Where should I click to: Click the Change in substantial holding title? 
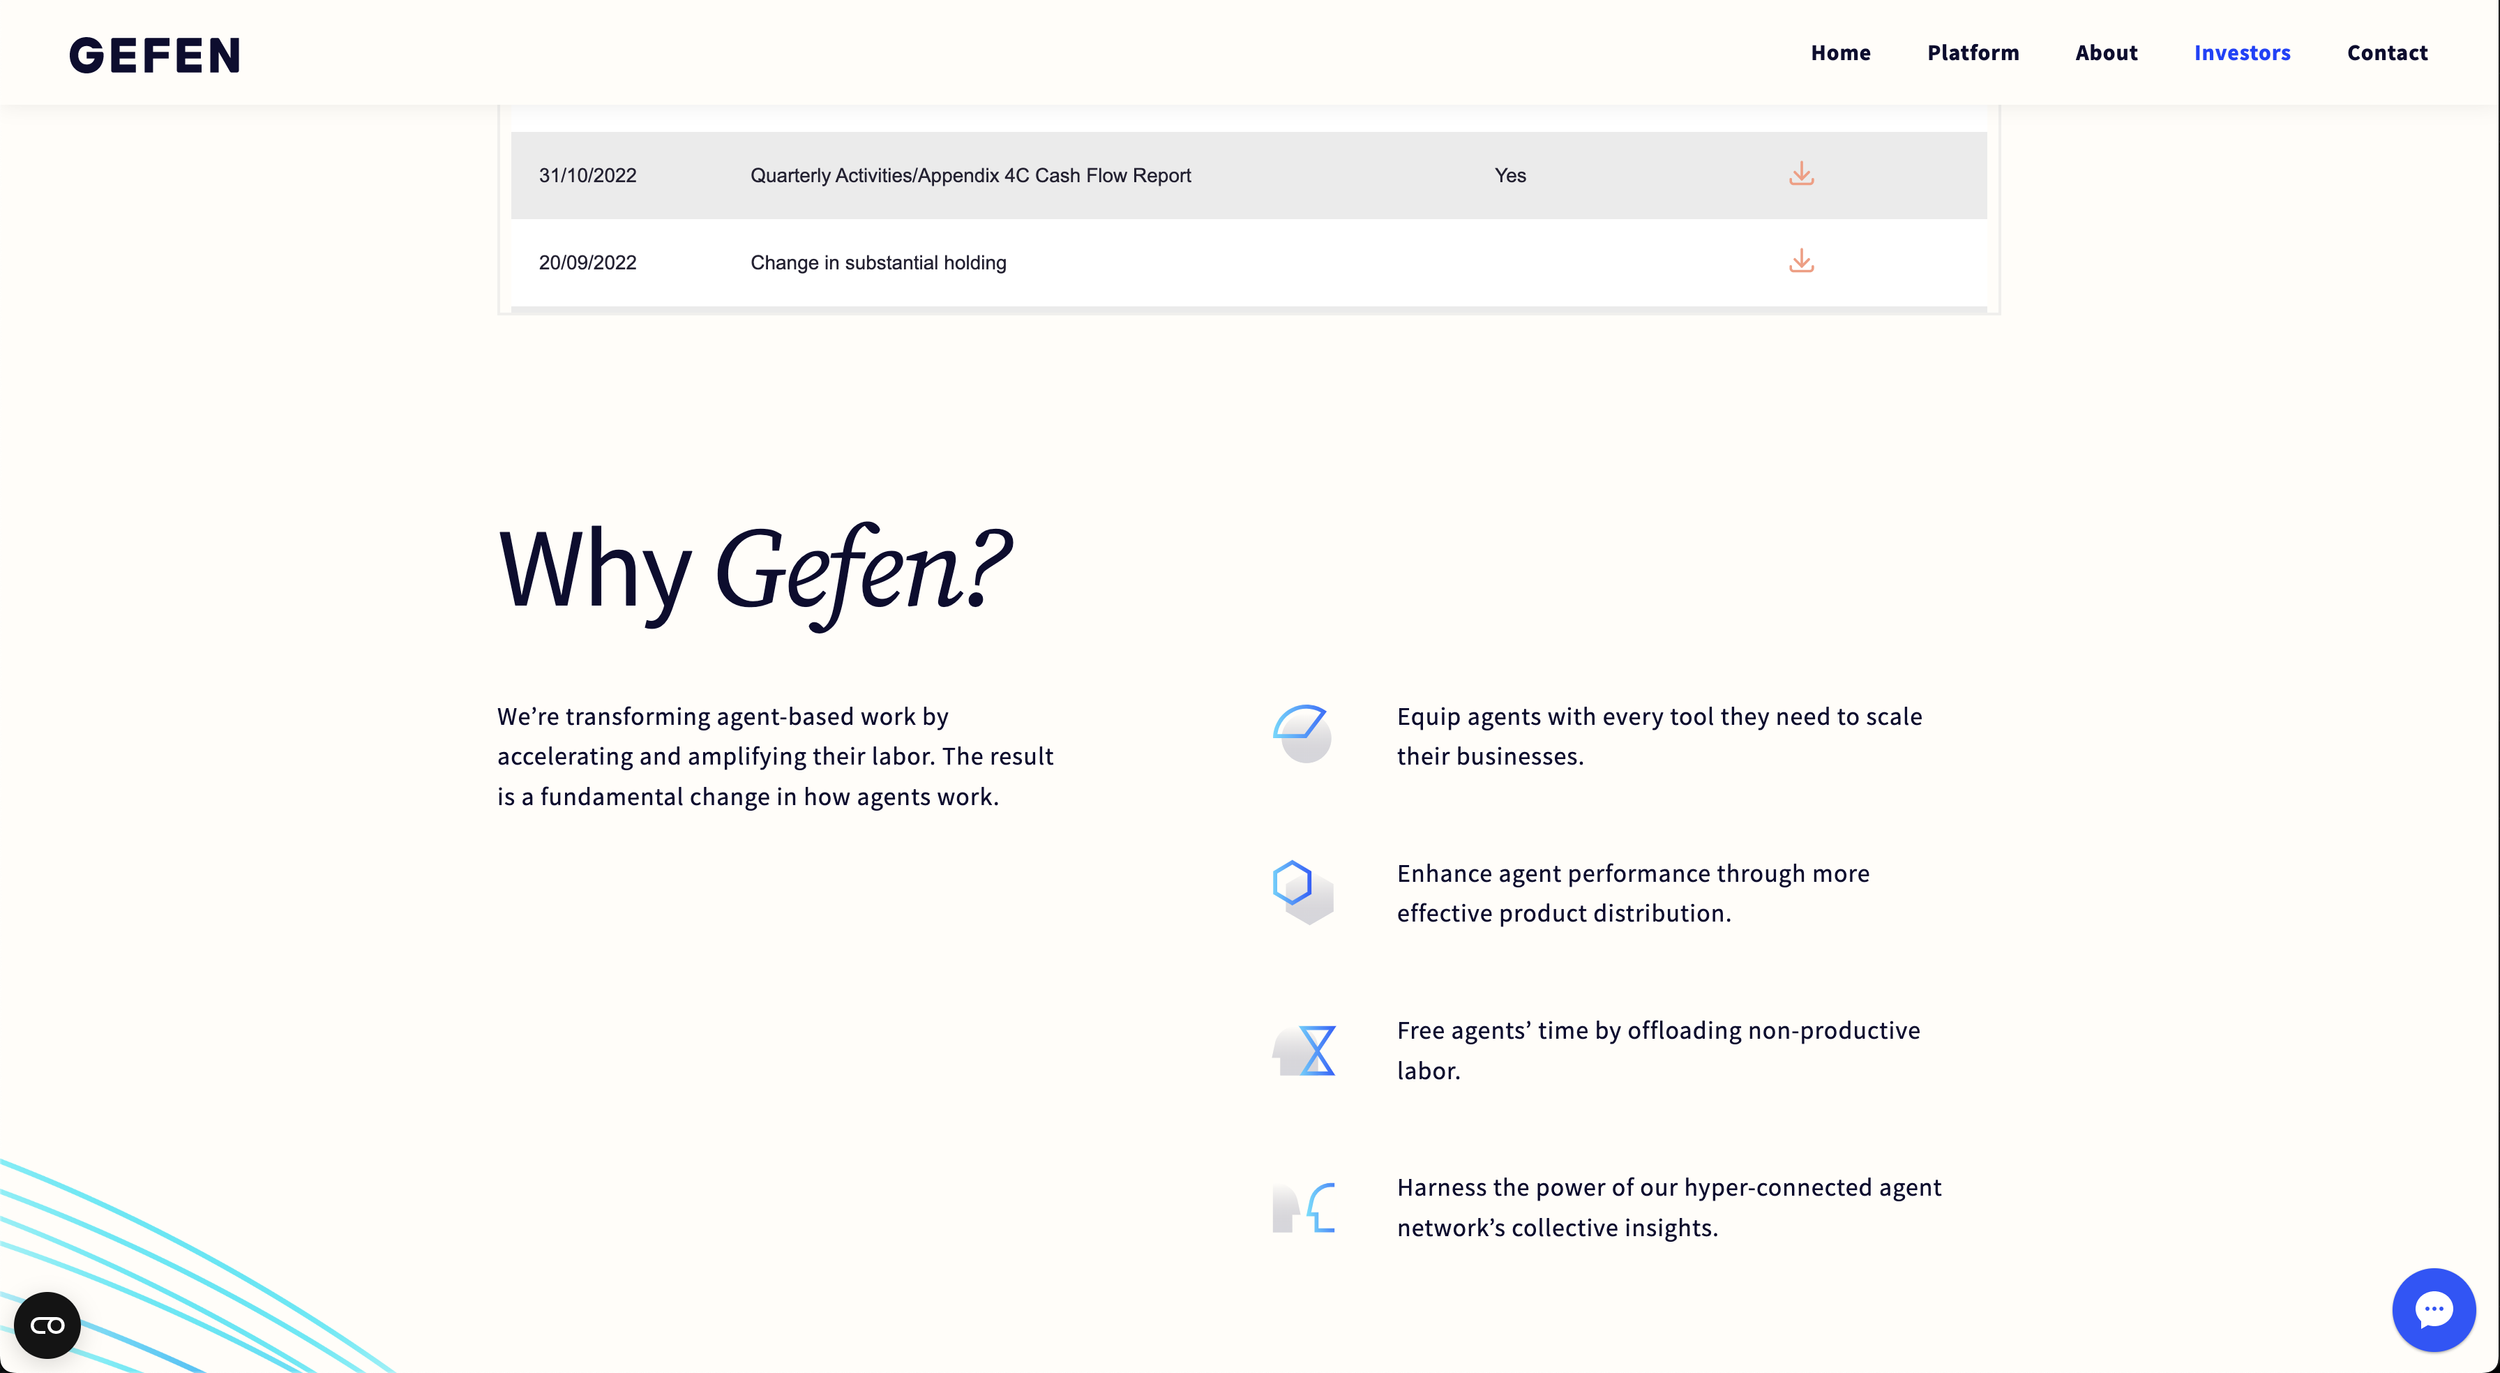(x=878, y=263)
